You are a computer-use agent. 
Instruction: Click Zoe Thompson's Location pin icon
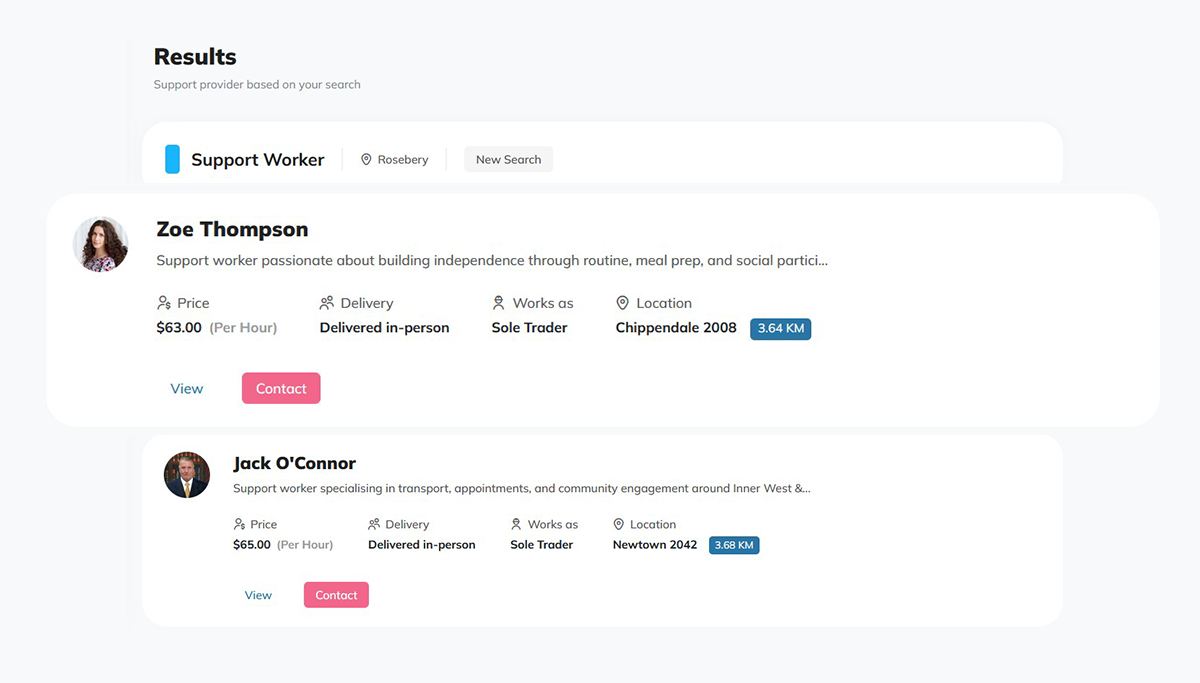(x=623, y=303)
